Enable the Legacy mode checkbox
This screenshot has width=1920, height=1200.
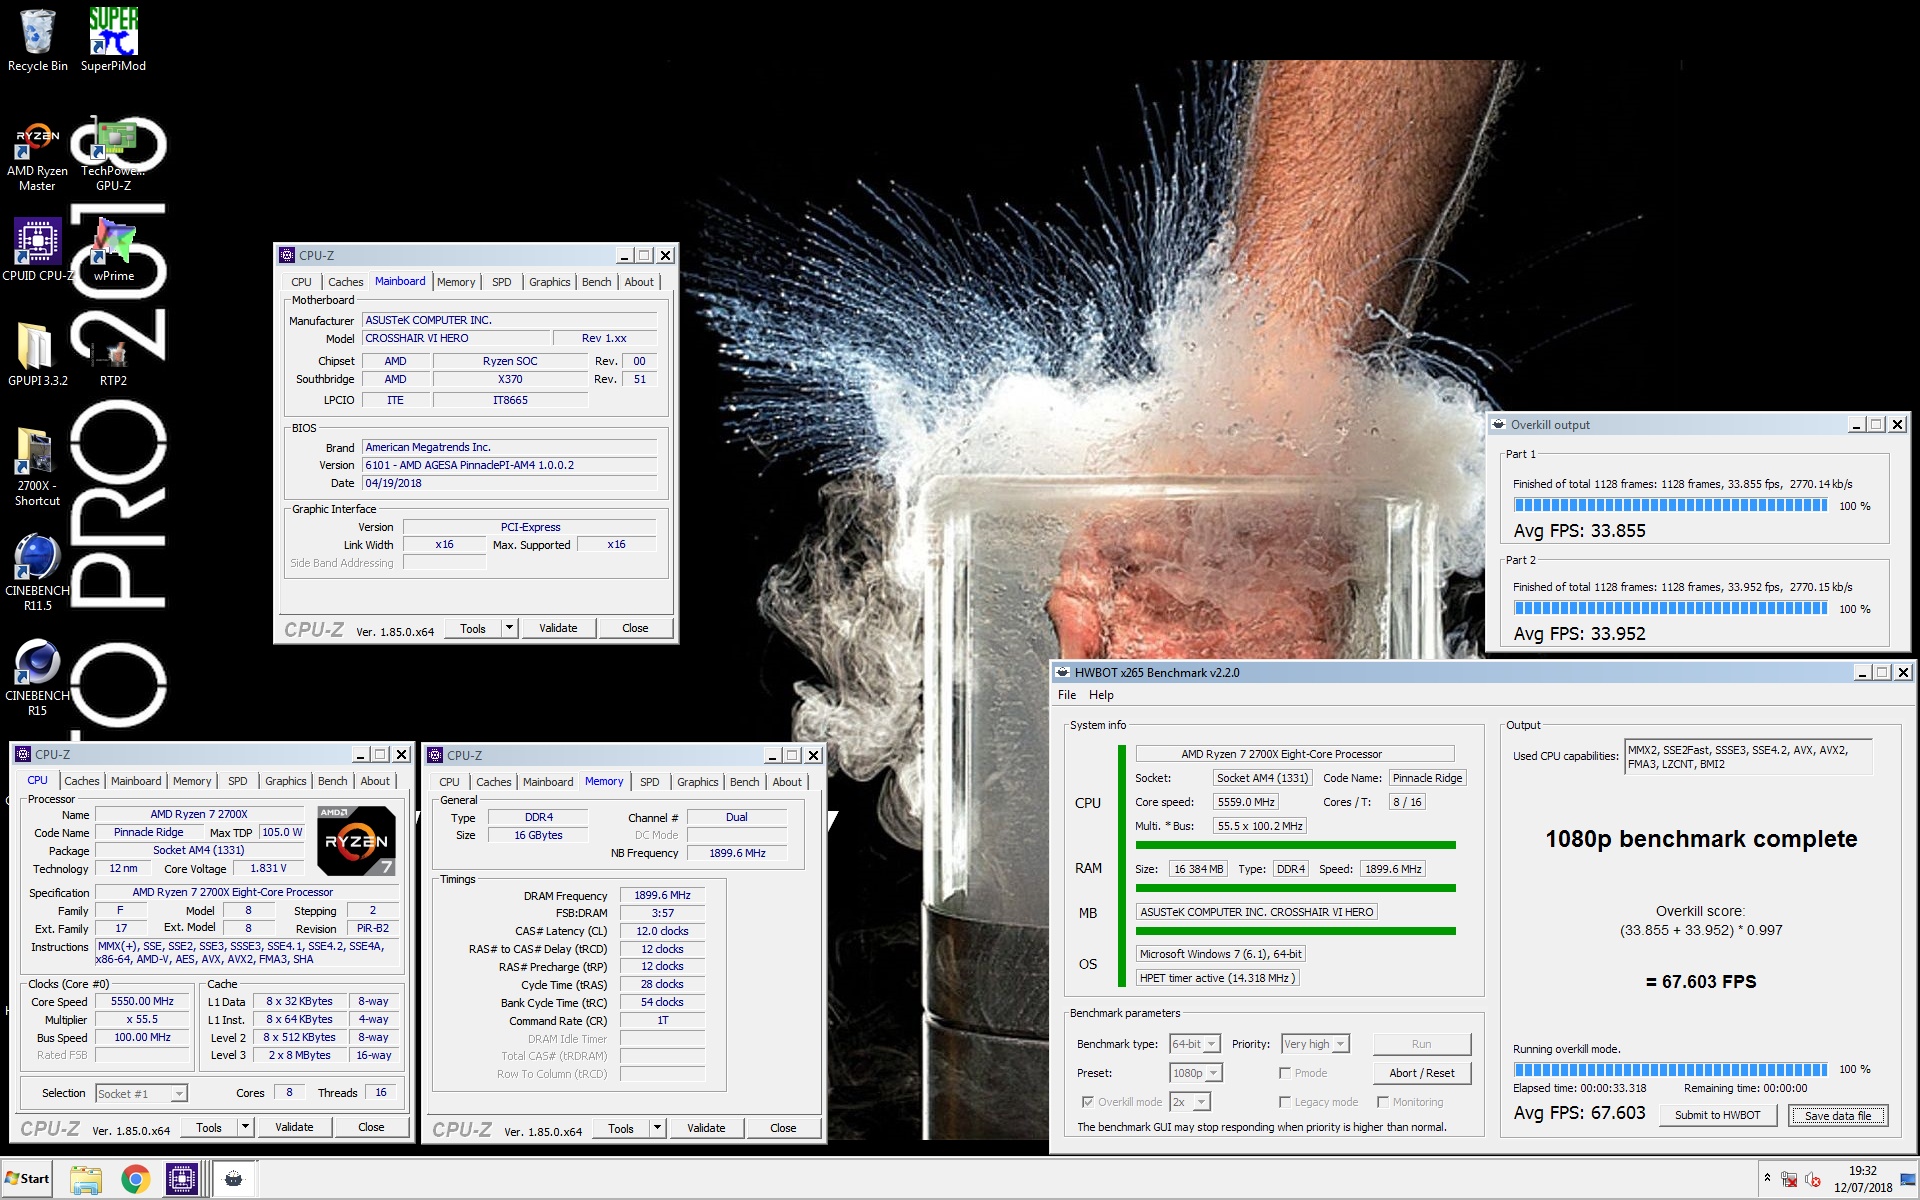point(1284,1102)
